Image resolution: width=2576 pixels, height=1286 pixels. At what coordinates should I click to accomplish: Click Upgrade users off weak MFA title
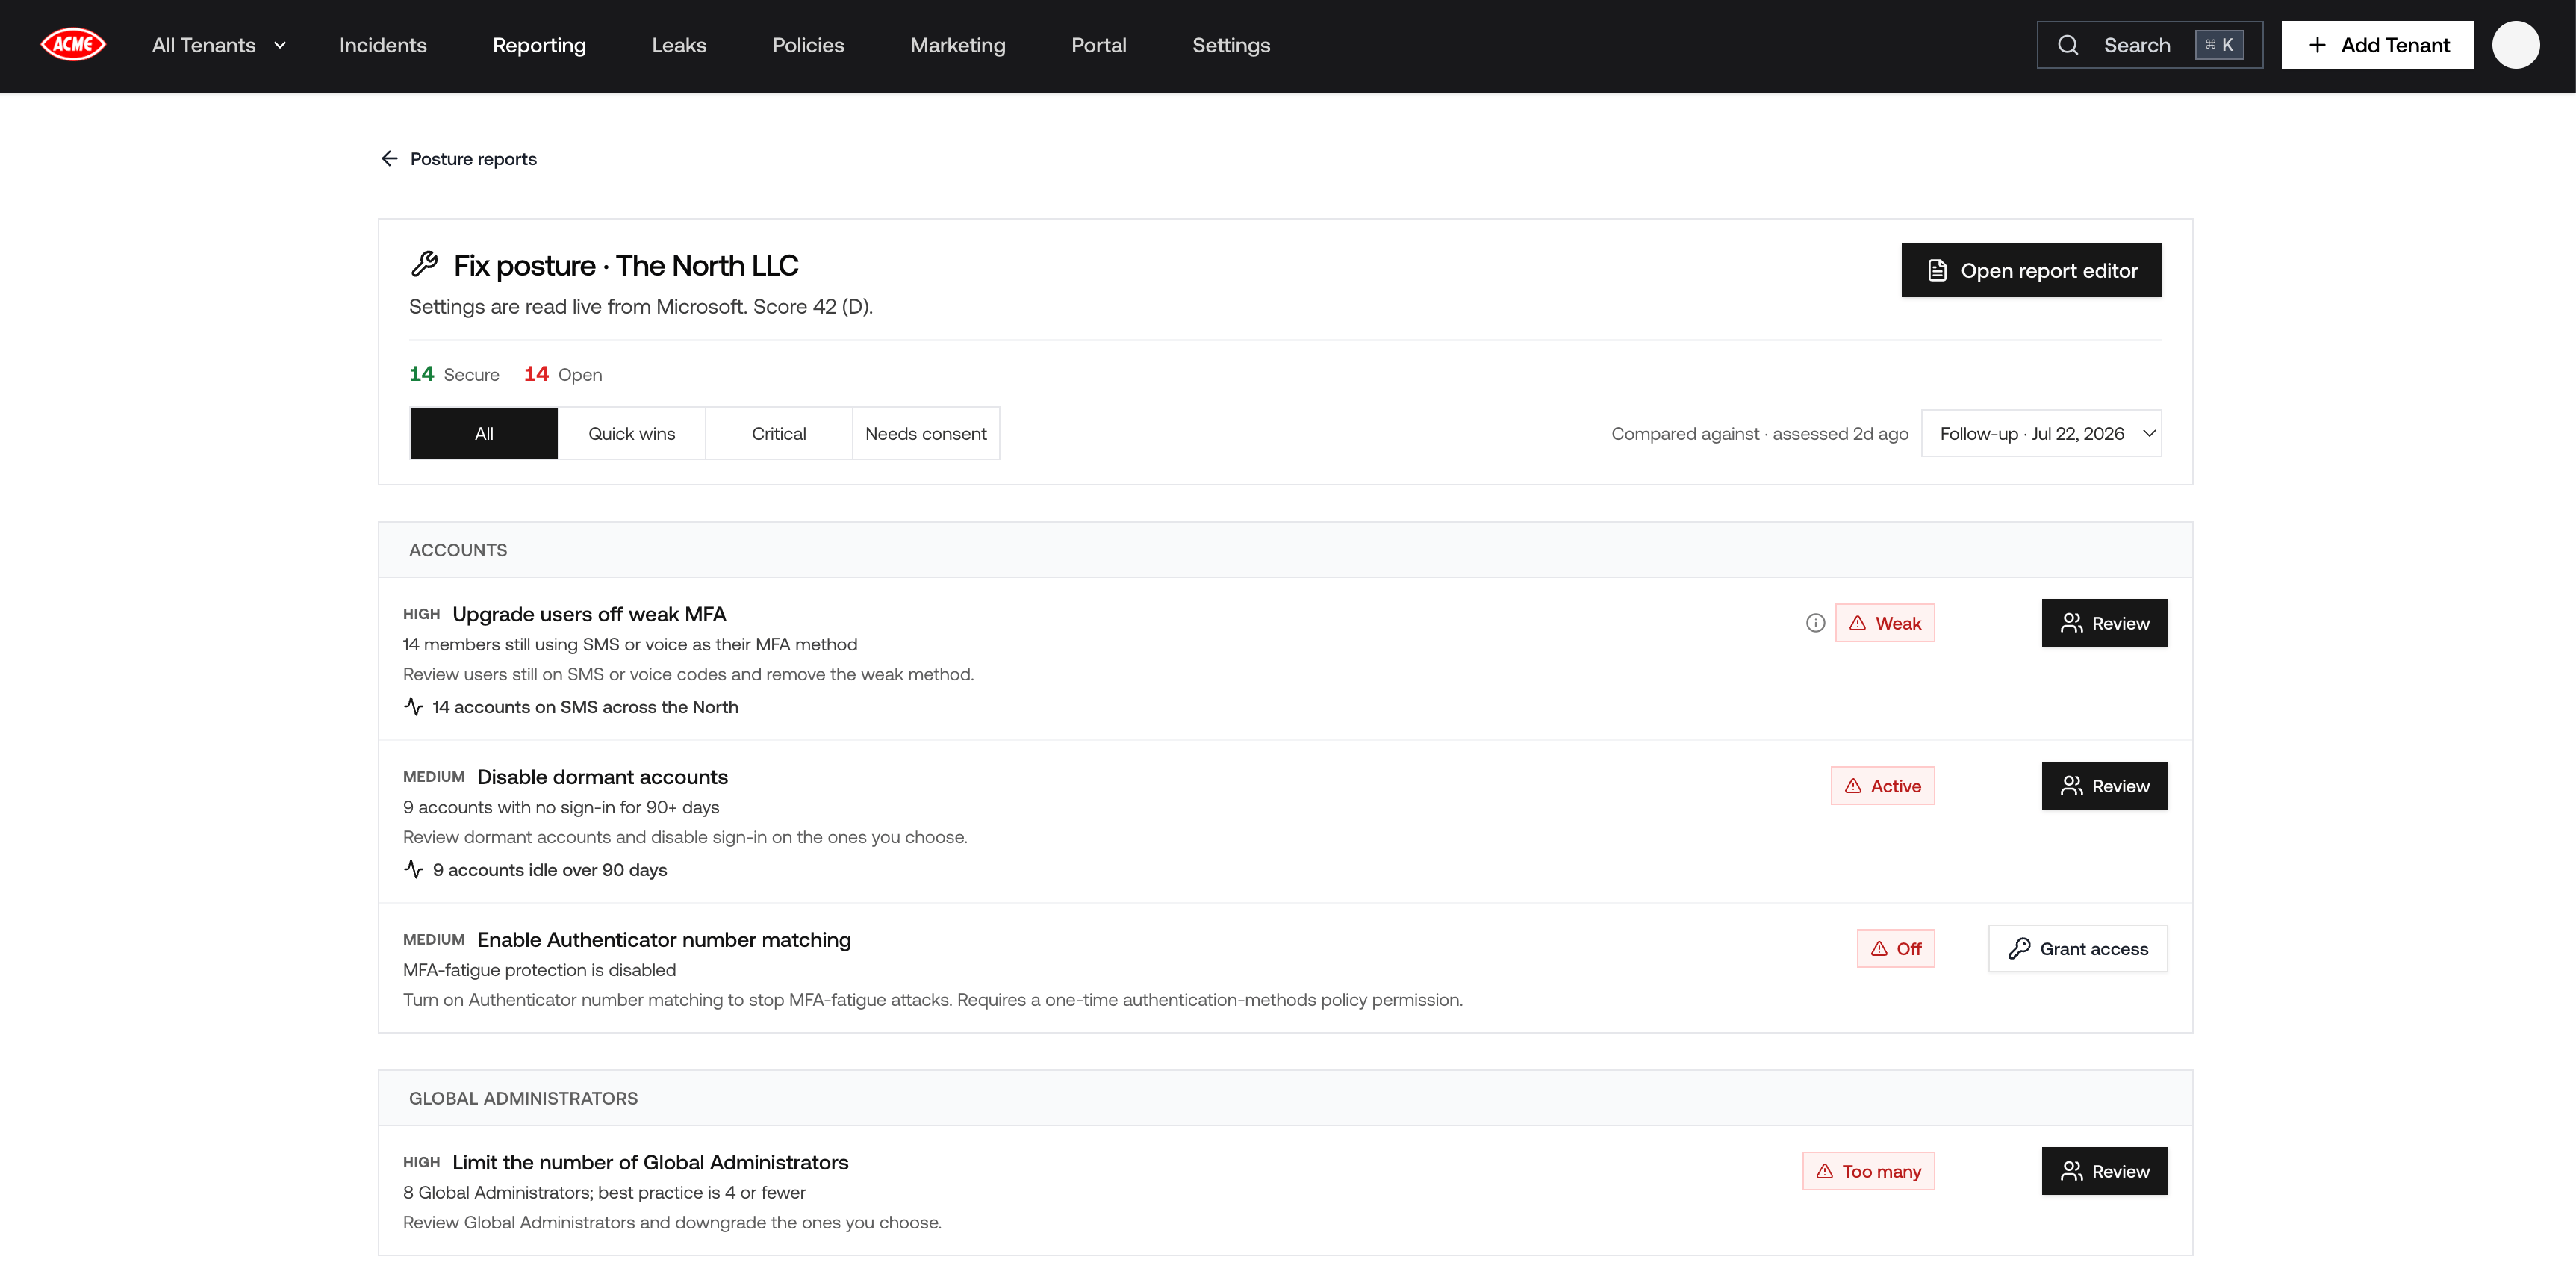[589, 614]
